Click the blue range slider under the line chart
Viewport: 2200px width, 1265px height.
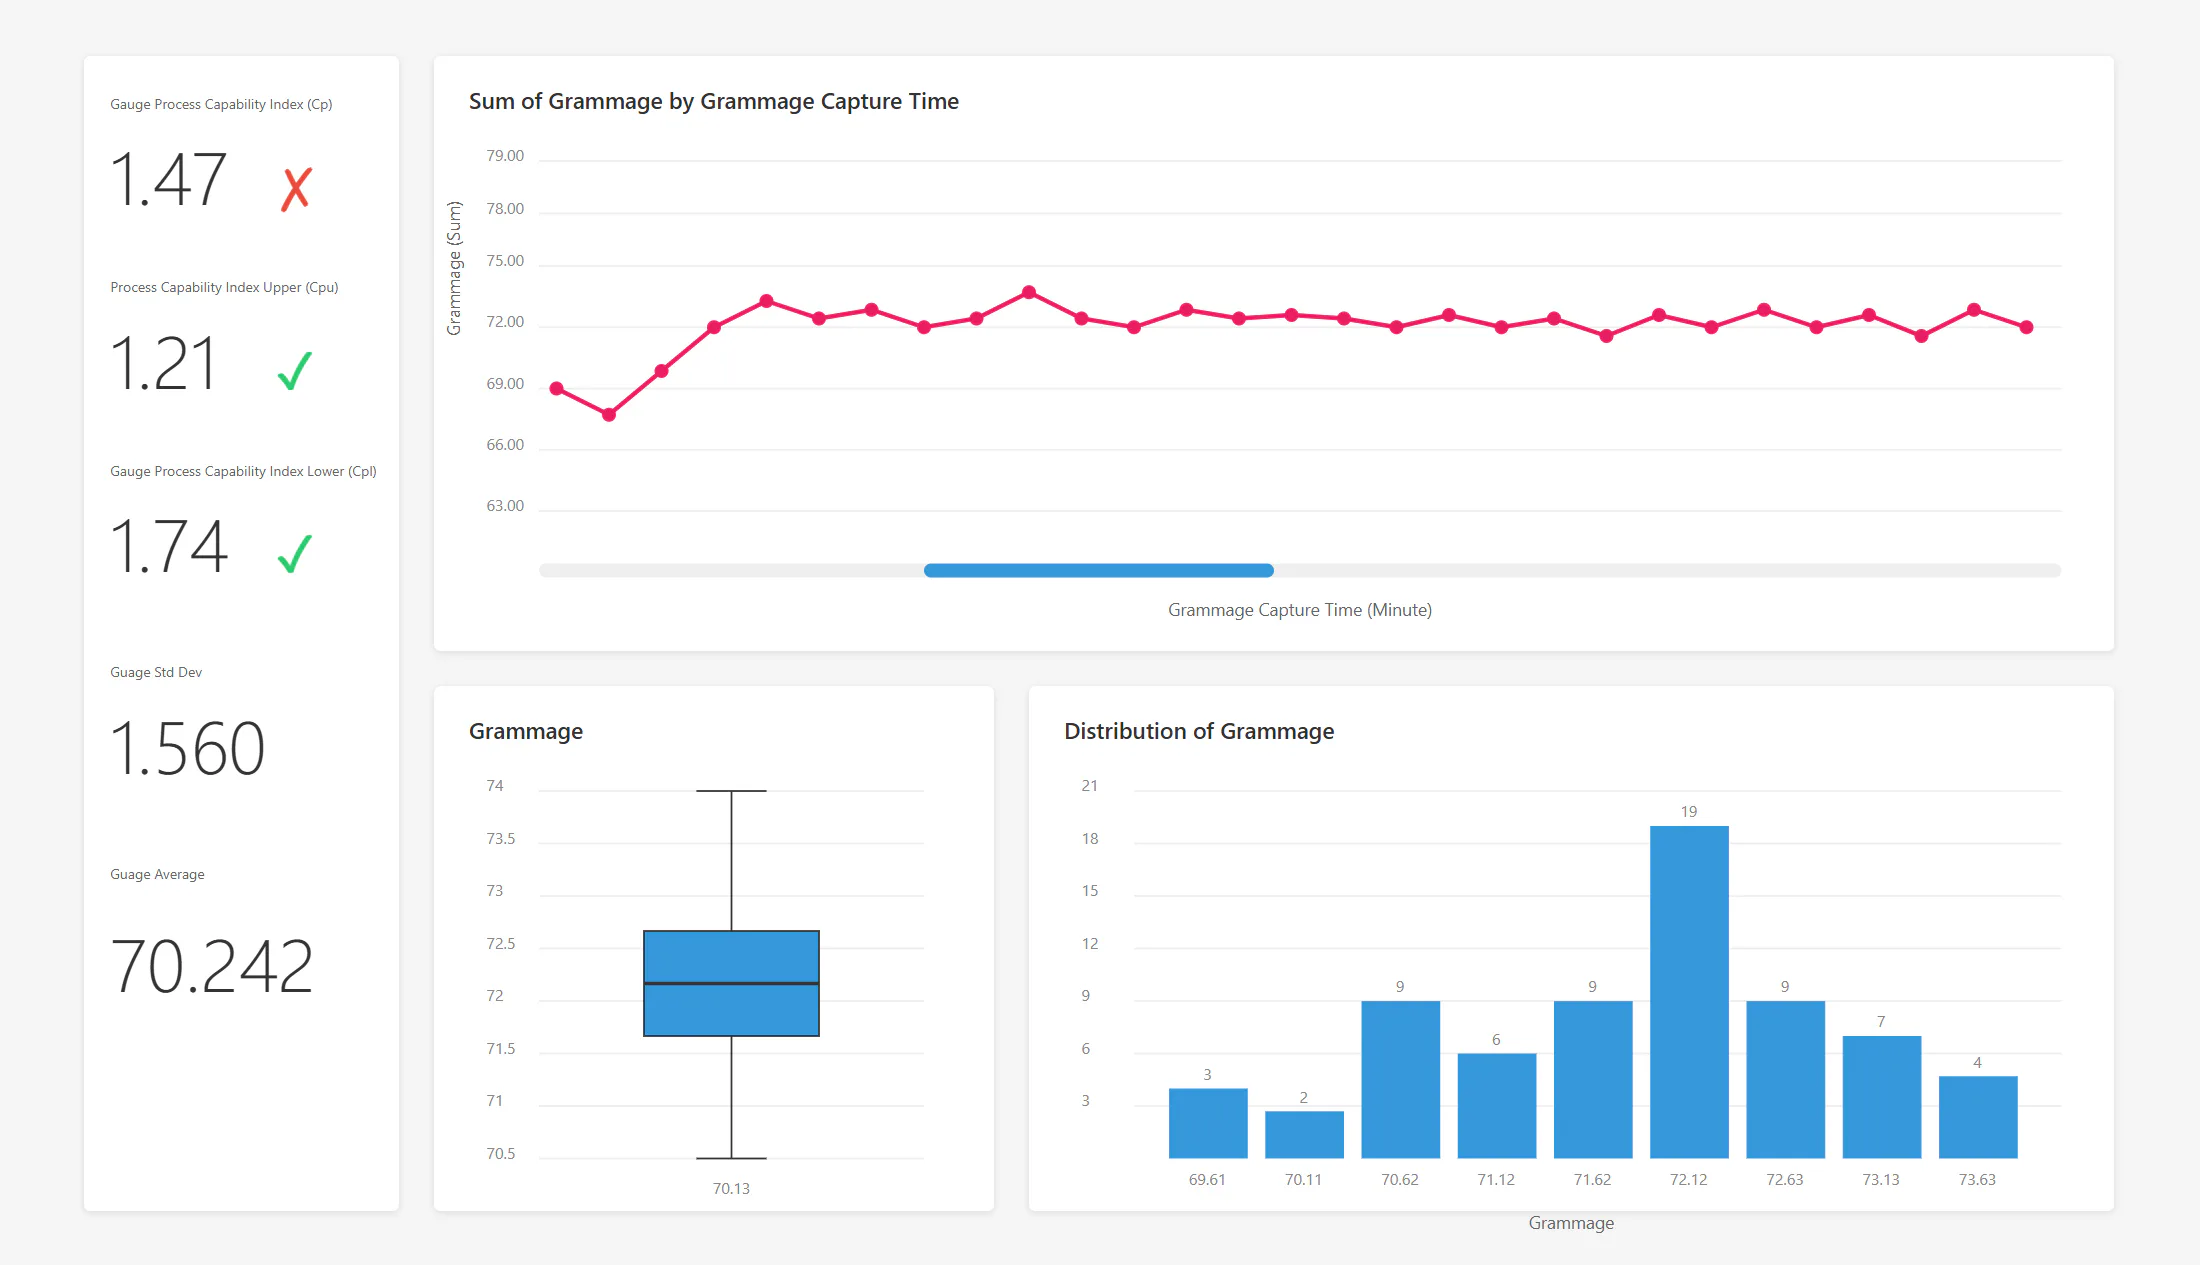point(1098,570)
